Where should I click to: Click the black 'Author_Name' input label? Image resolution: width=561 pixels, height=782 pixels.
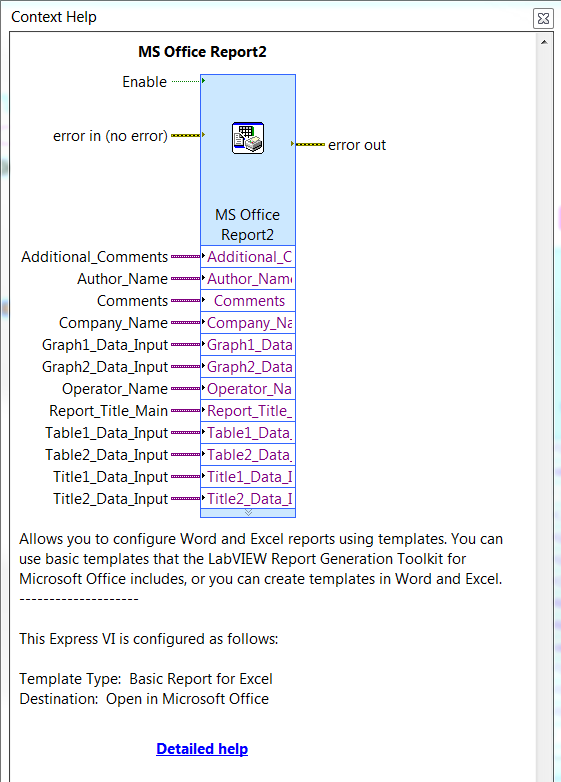click(122, 279)
